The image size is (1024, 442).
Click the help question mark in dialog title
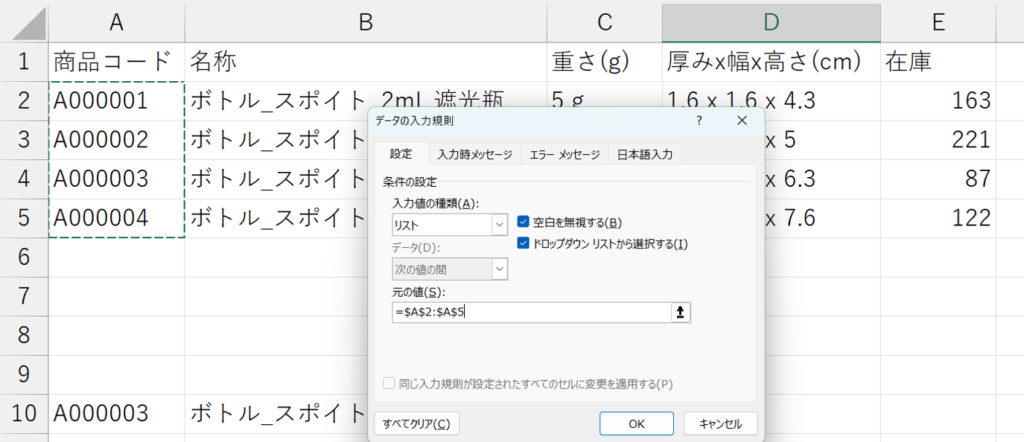[x=698, y=120]
